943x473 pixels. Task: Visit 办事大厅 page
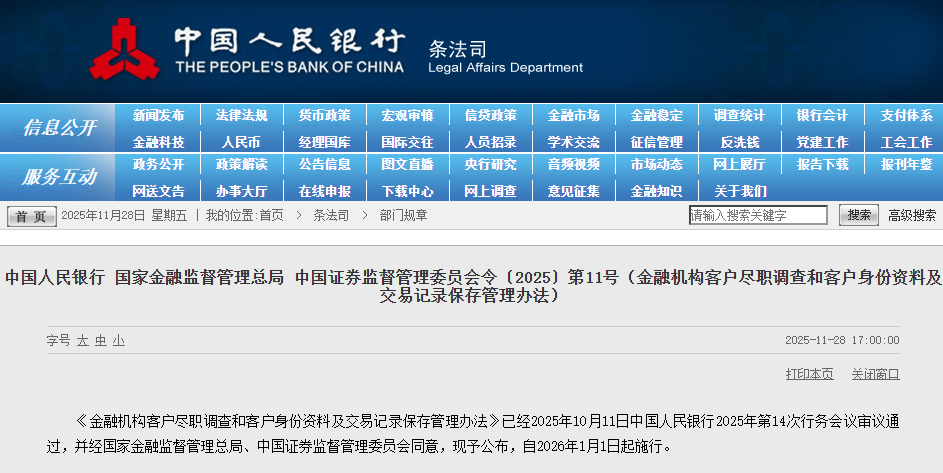241,191
